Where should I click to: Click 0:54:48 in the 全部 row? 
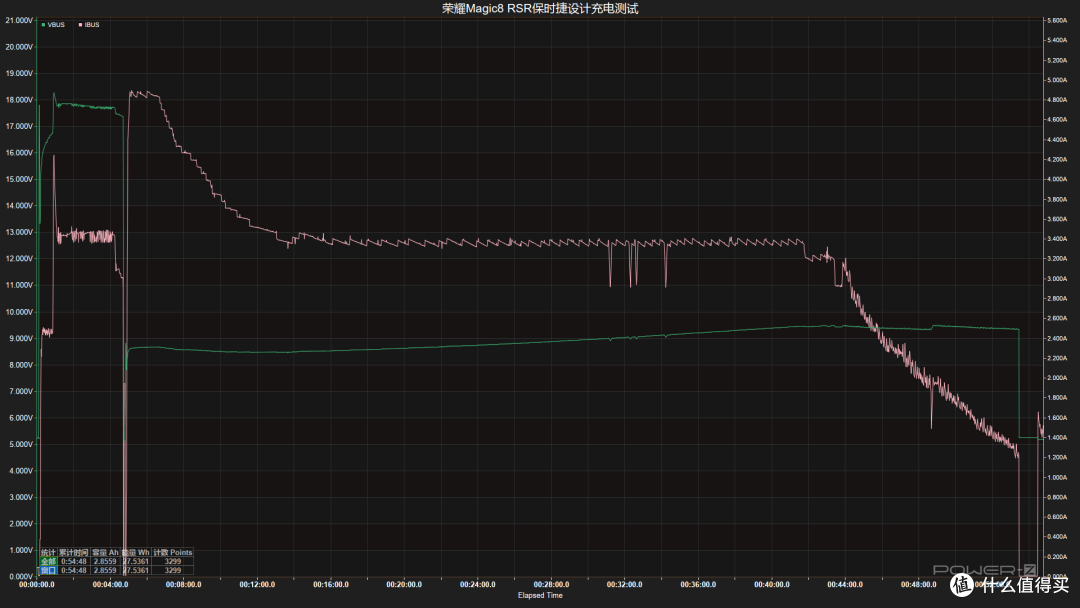(x=74, y=561)
